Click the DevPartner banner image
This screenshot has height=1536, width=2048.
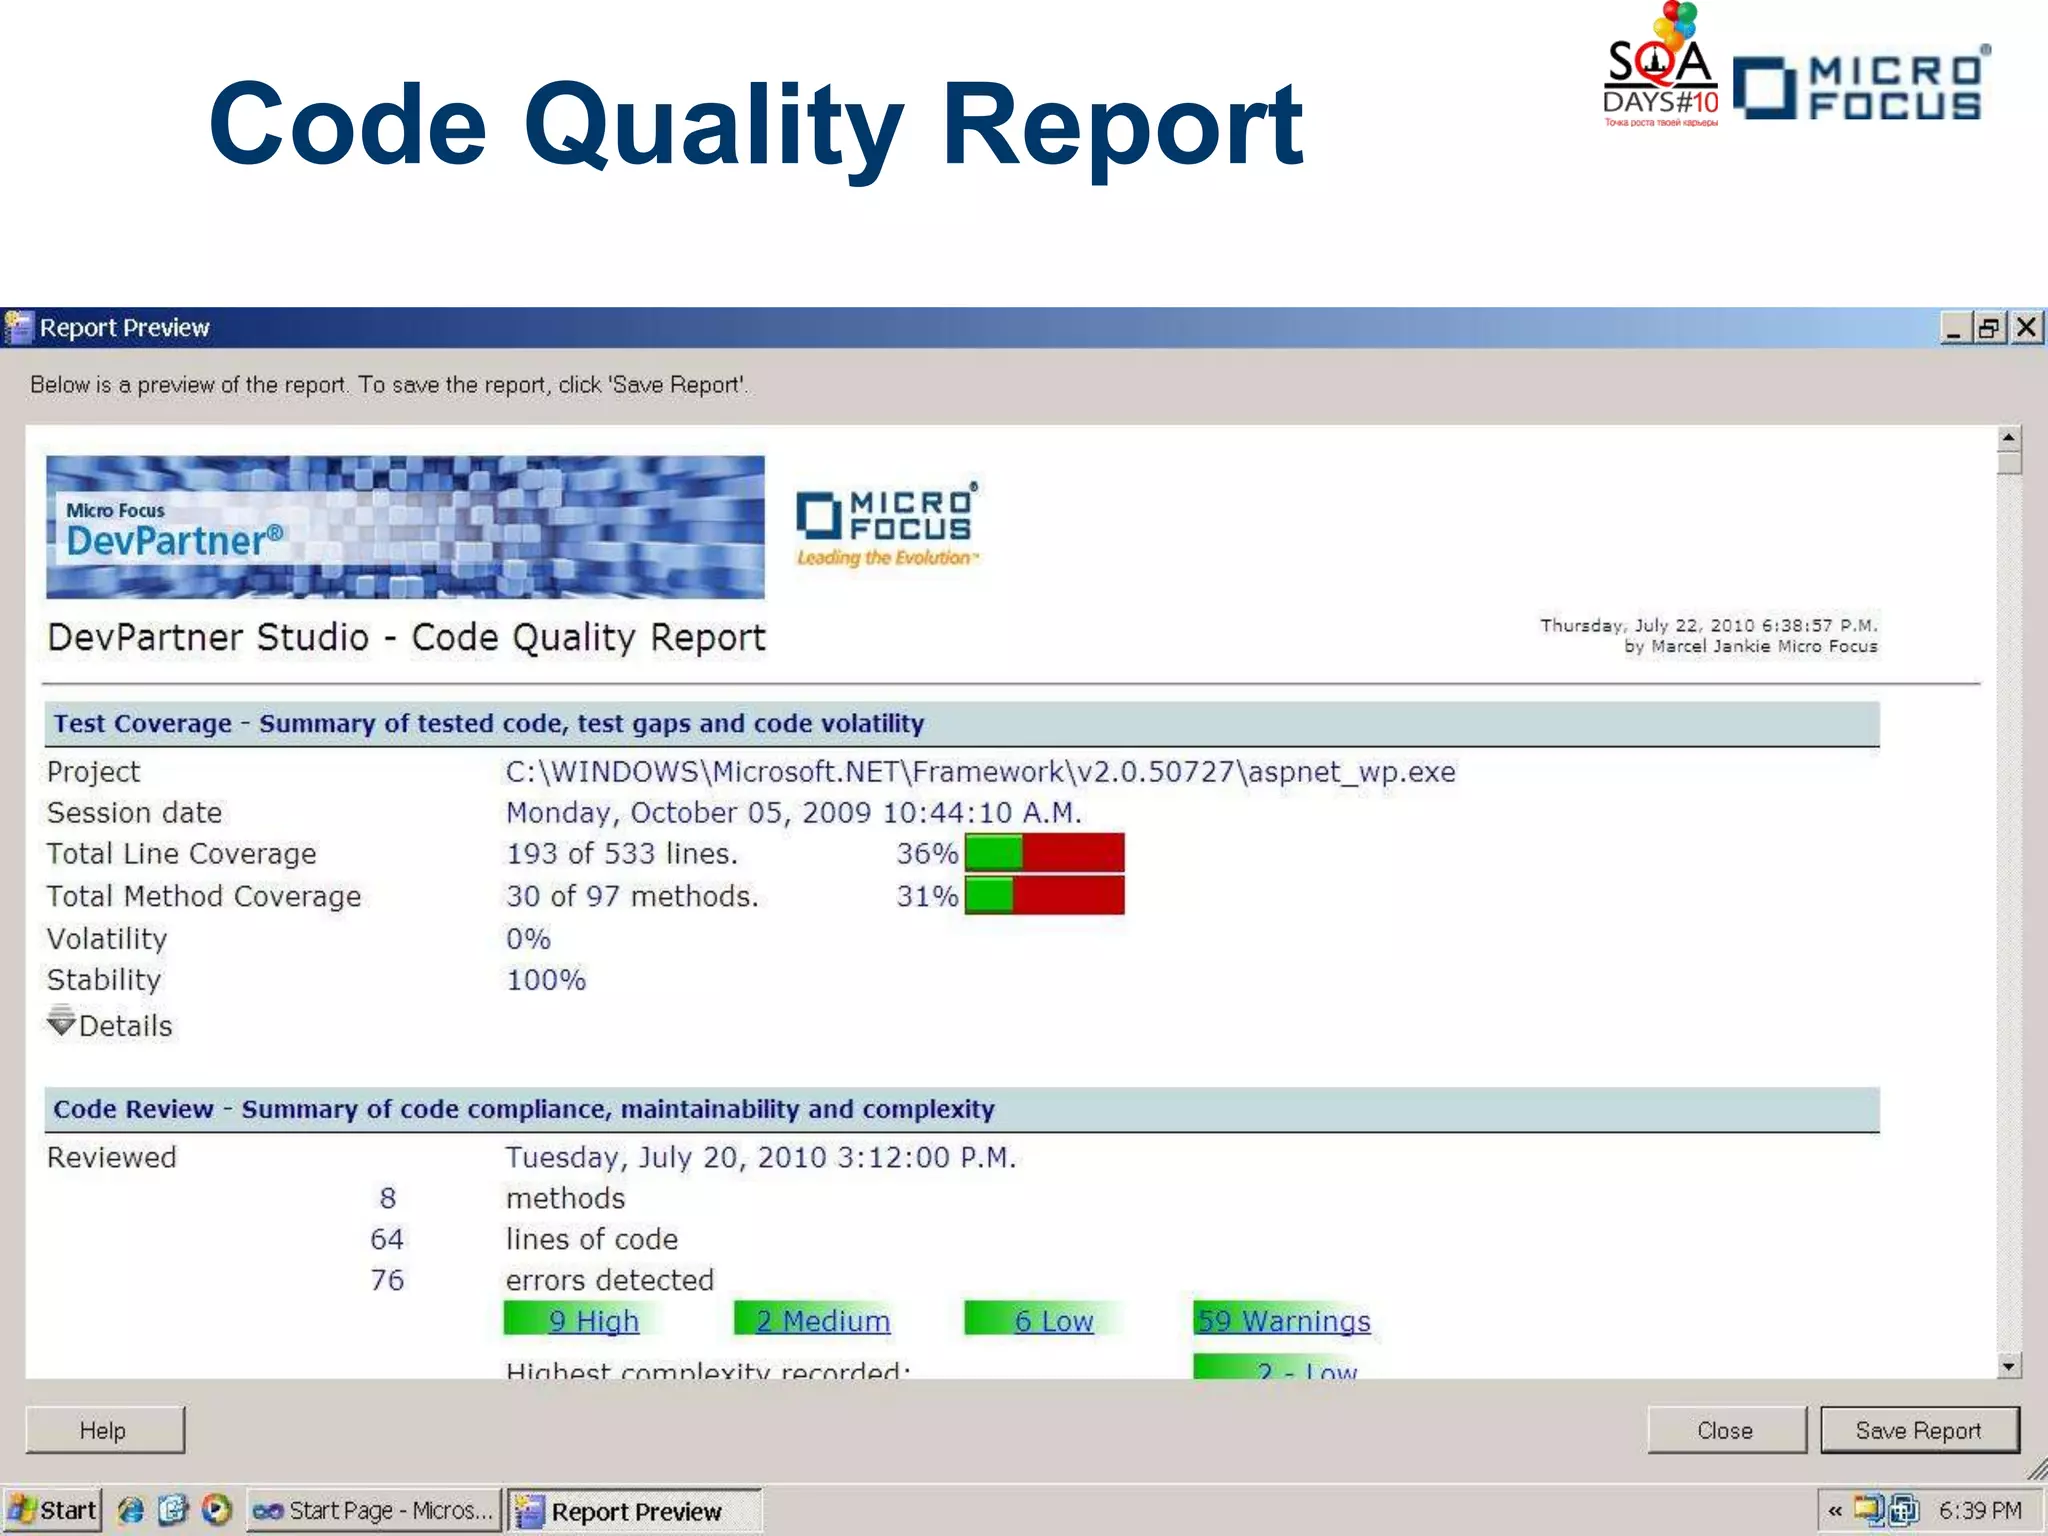(405, 527)
